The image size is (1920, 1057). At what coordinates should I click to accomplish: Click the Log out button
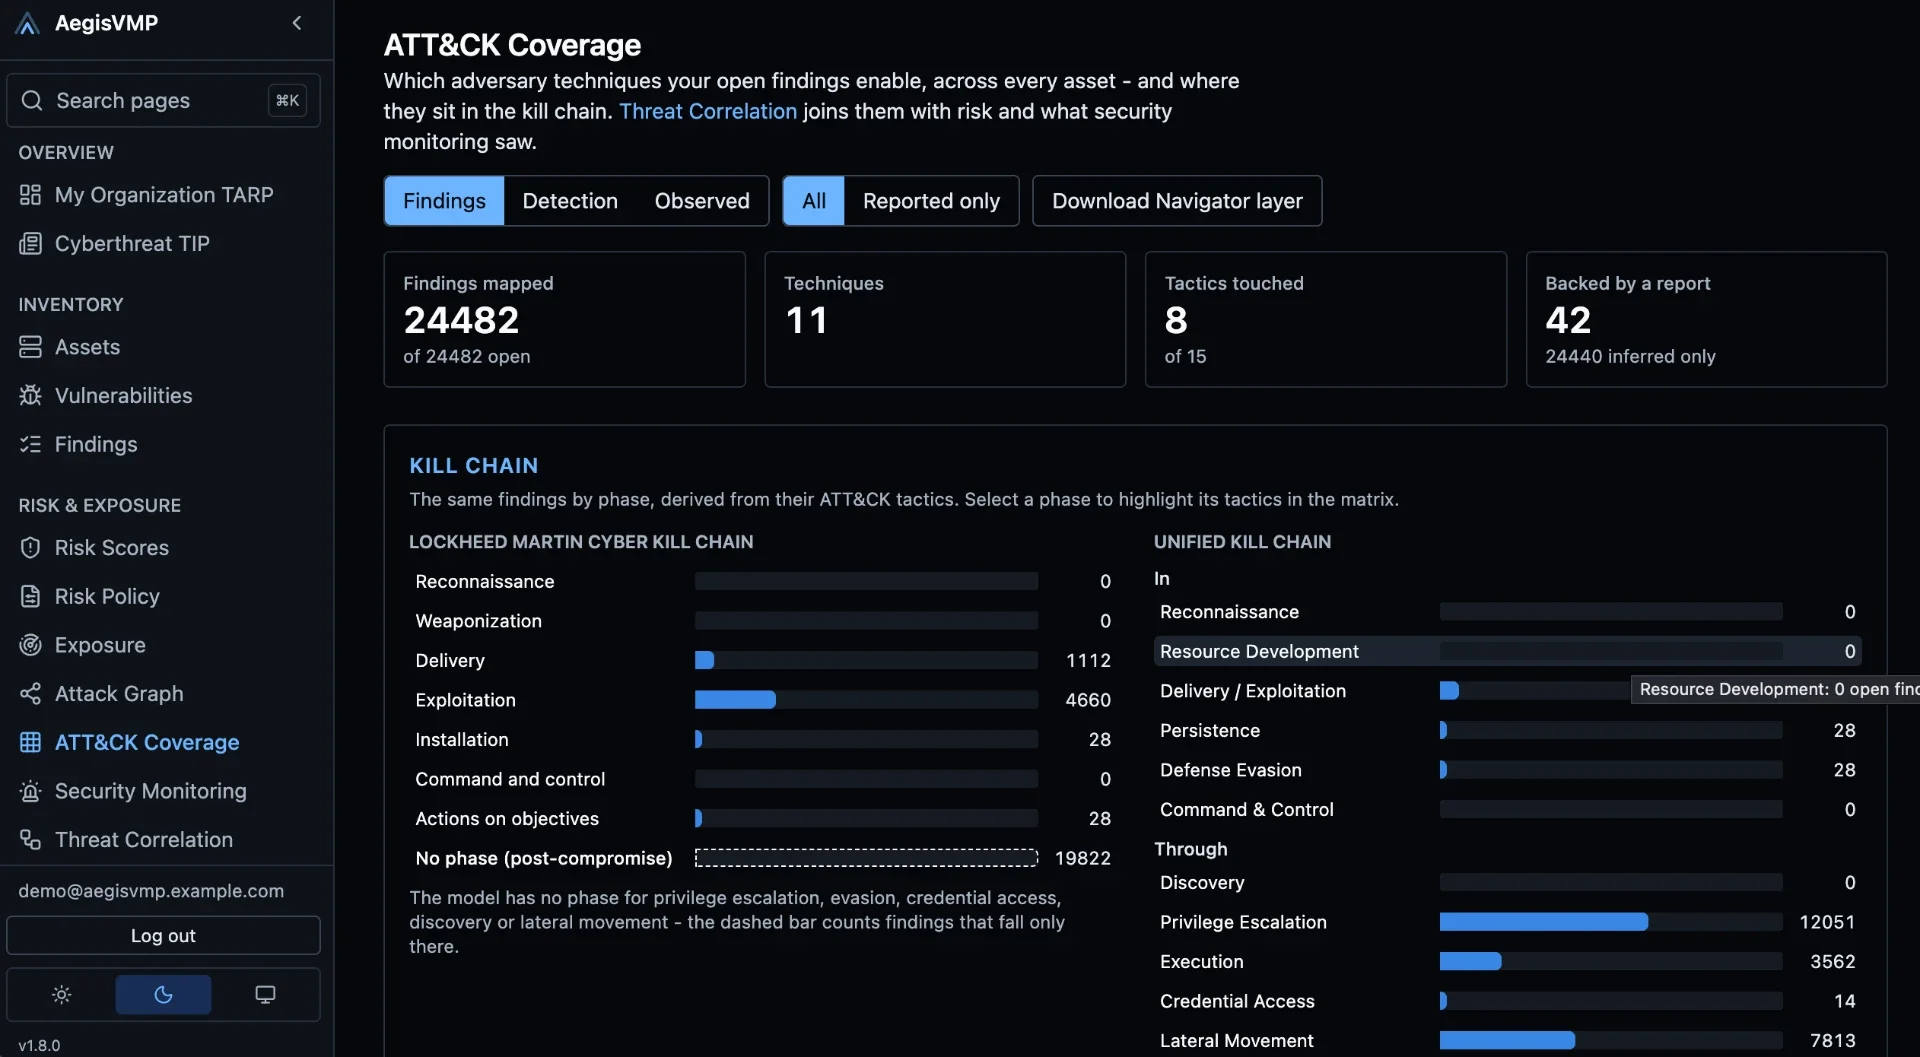(163, 935)
